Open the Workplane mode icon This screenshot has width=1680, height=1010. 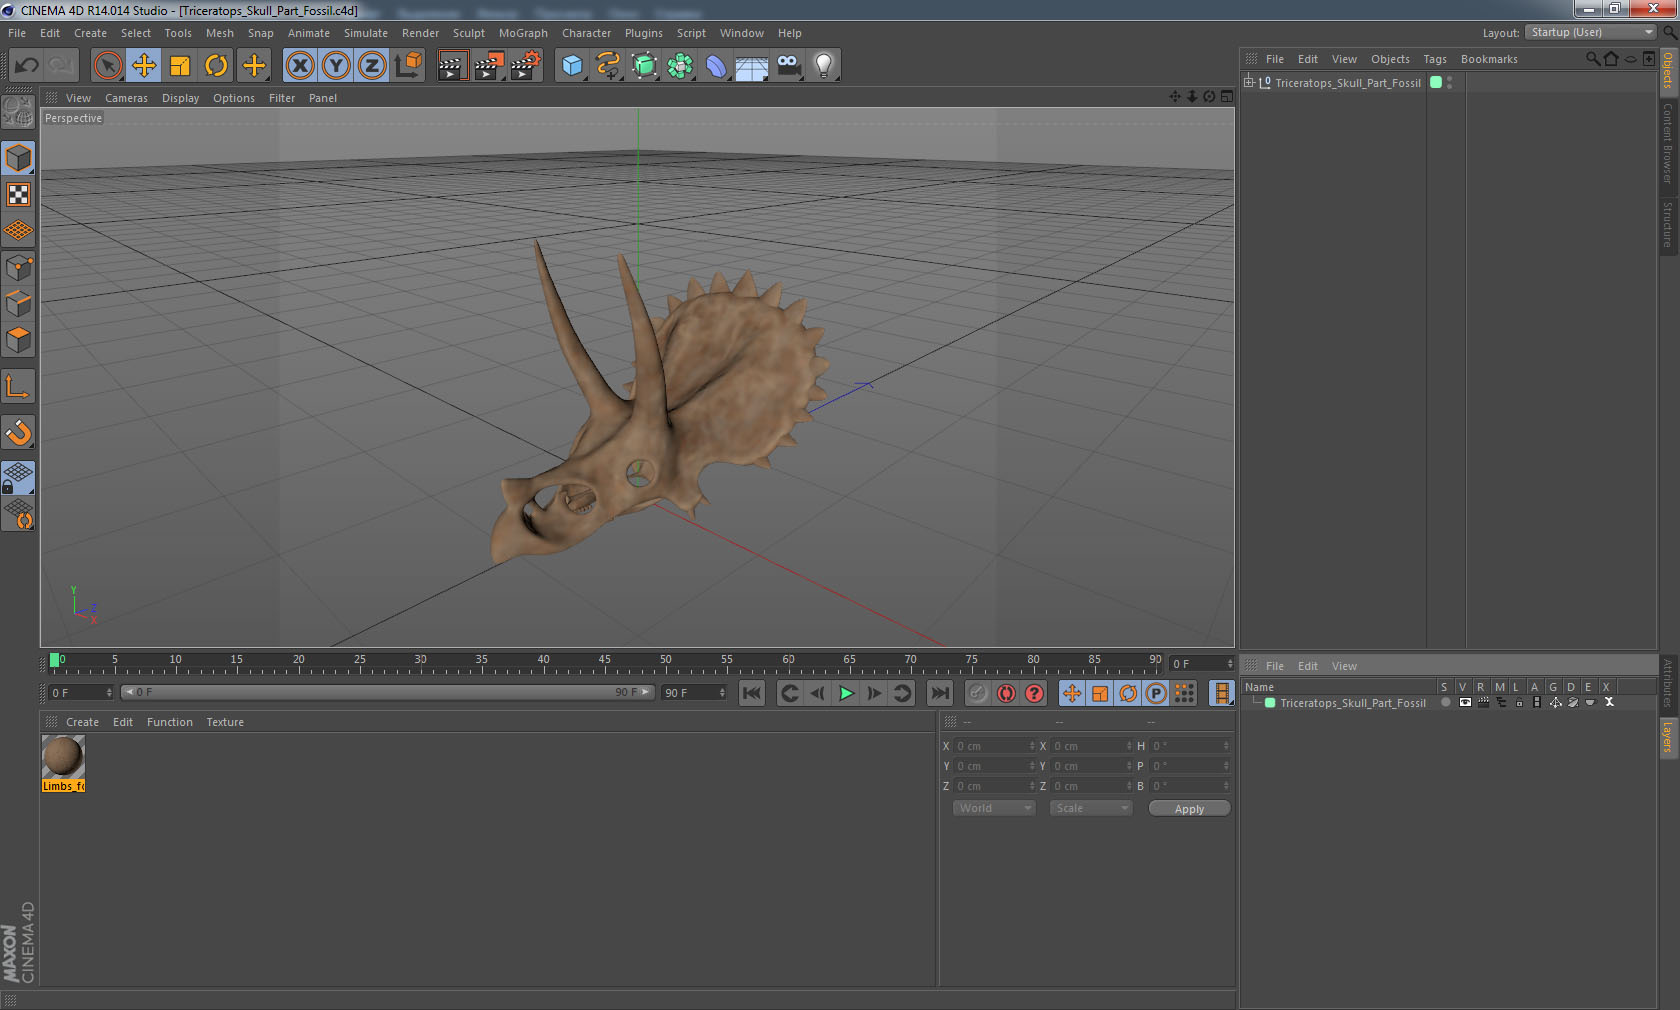18,230
